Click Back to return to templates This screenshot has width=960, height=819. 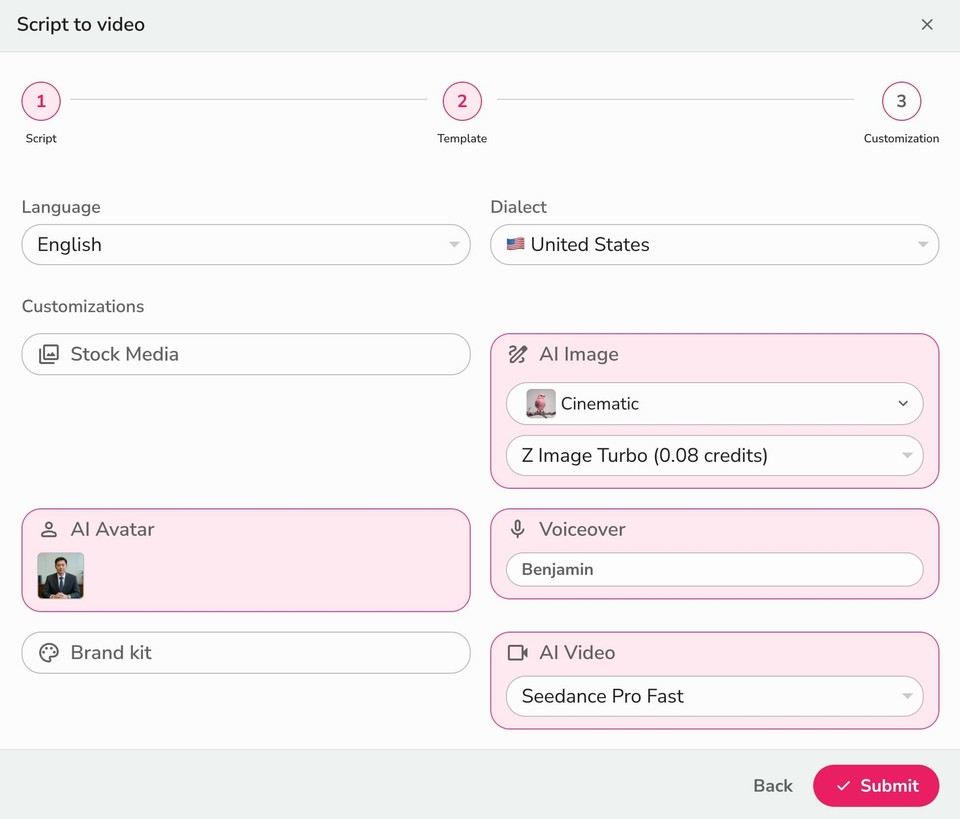click(771, 786)
